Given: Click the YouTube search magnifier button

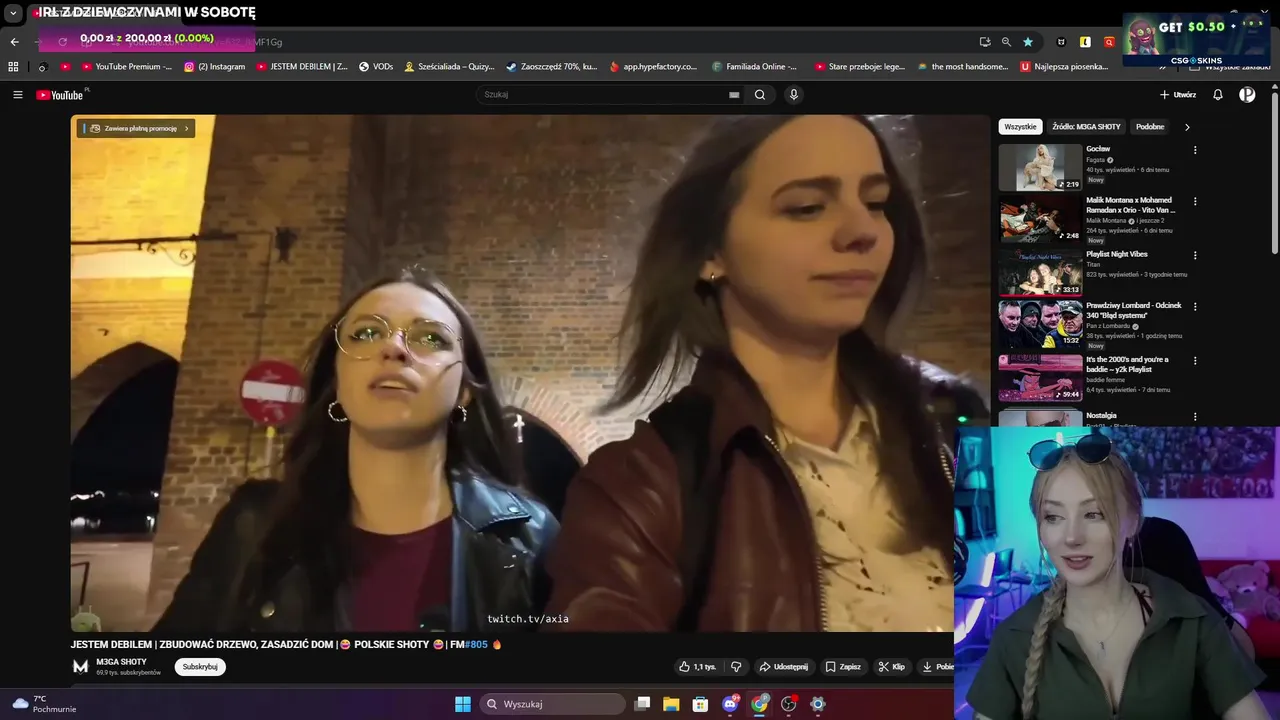Looking at the screenshot, I should click(760, 95).
